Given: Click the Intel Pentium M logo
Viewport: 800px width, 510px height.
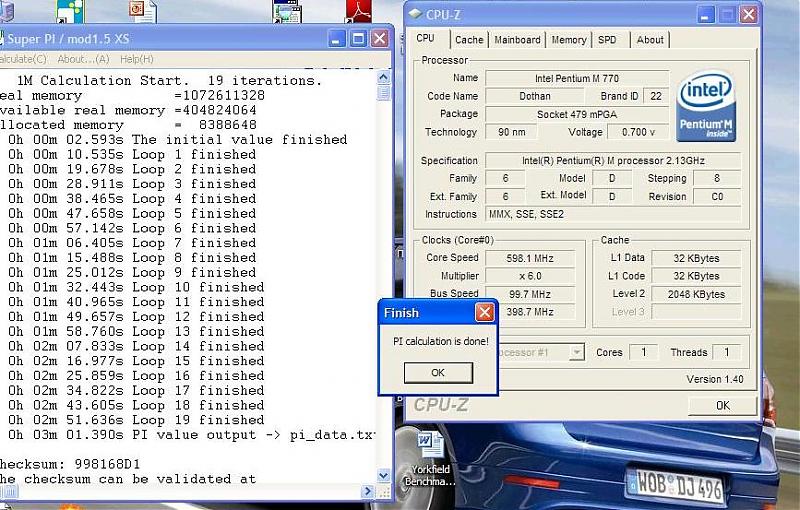Looking at the screenshot, I should 708,106.
